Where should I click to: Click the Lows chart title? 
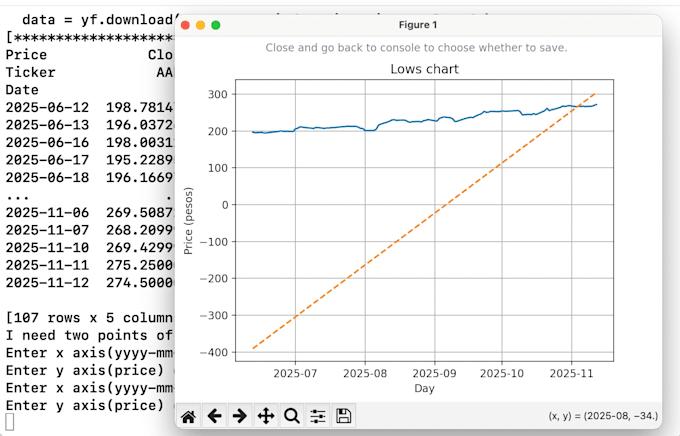425,69
